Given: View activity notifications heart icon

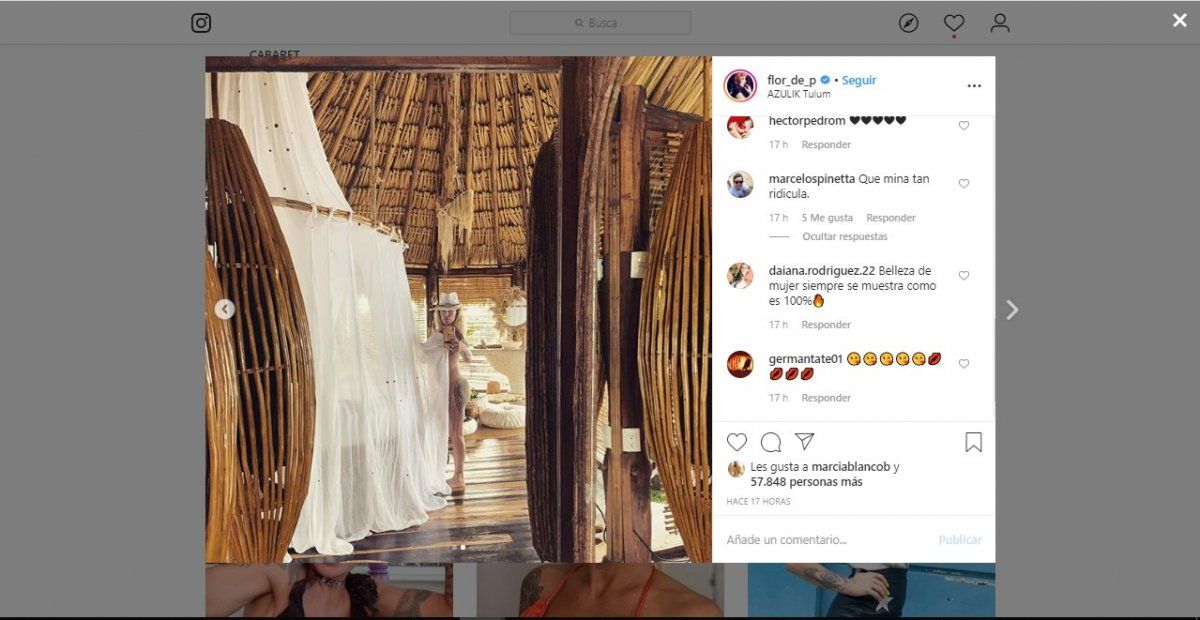Looking at the screenshot, I should [954, 22].
